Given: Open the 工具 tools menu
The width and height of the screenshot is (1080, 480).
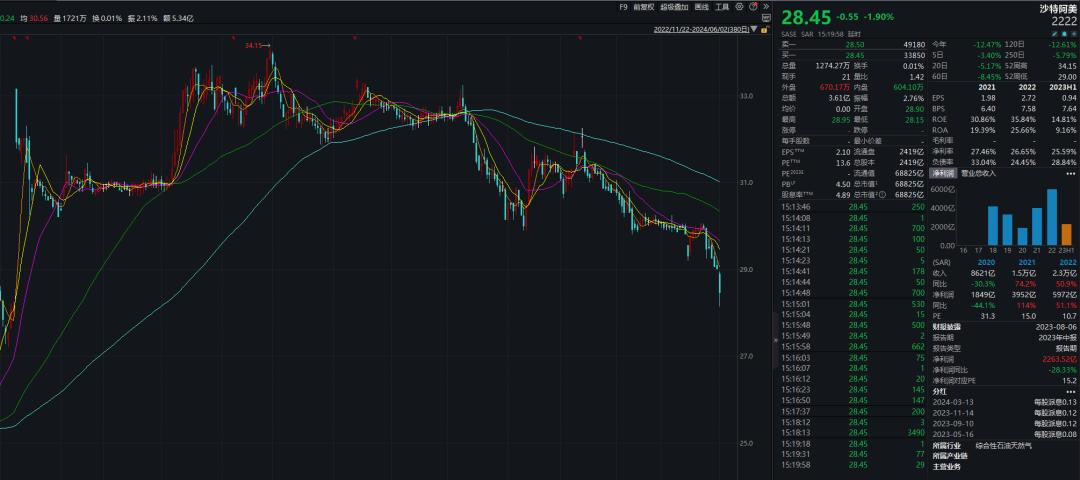Looking at the screenshot, I should [x=722, y=7].
